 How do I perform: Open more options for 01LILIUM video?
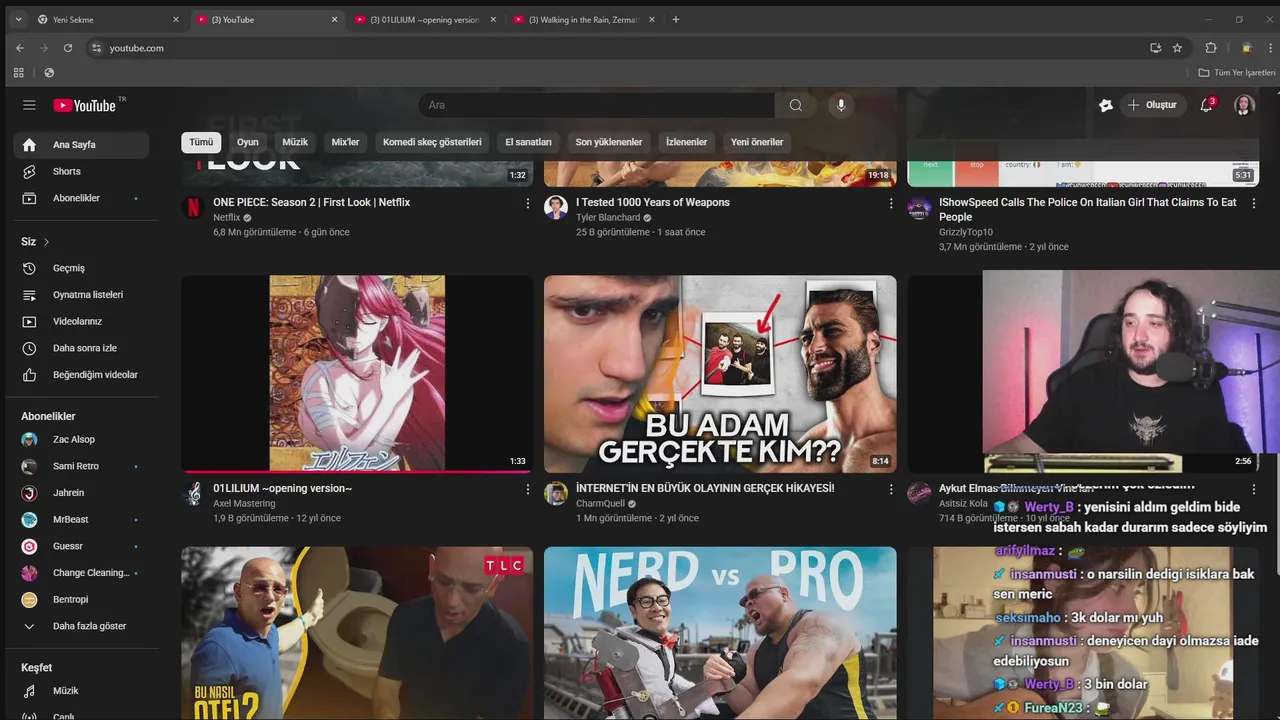coord(528,489)
